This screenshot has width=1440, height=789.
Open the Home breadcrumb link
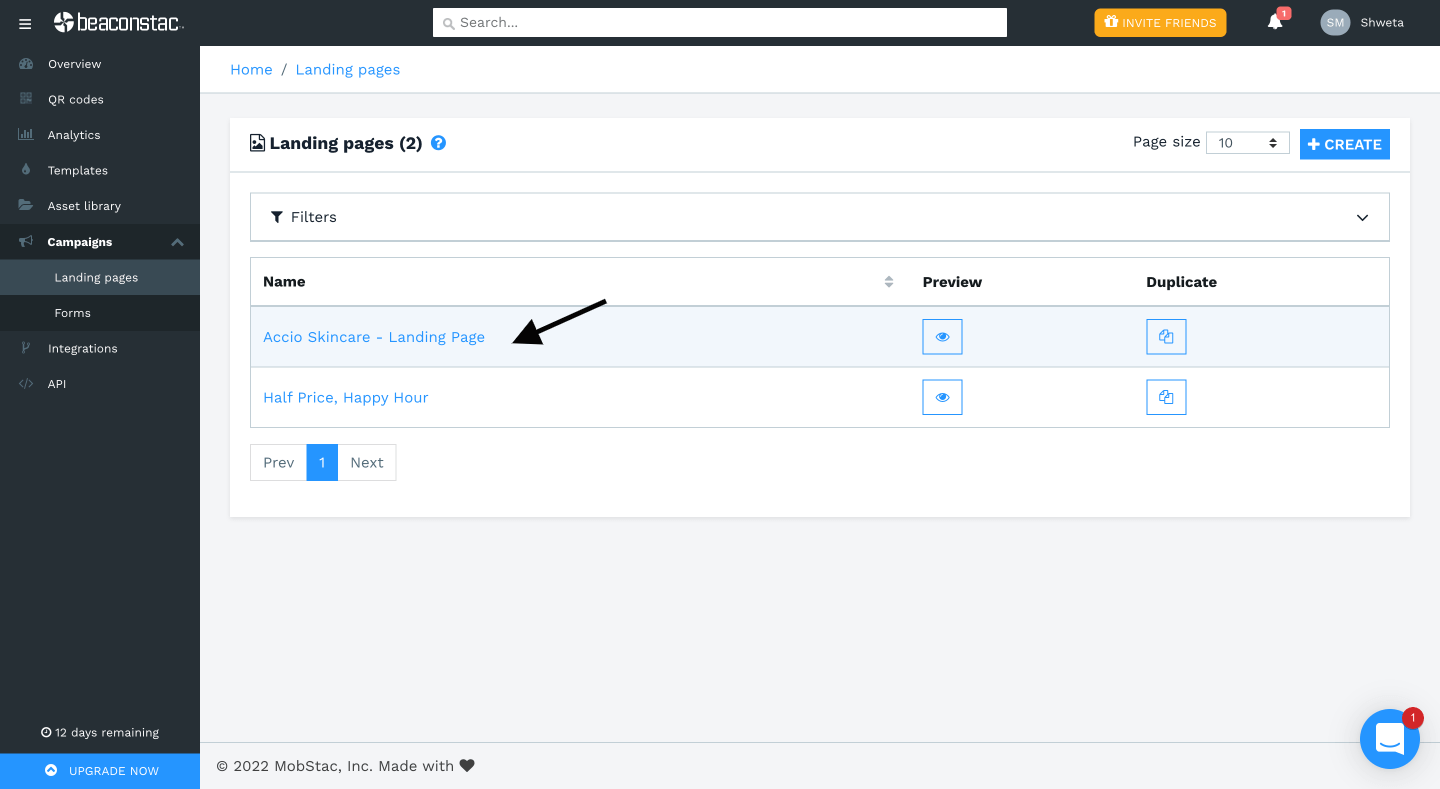[251, 69]
